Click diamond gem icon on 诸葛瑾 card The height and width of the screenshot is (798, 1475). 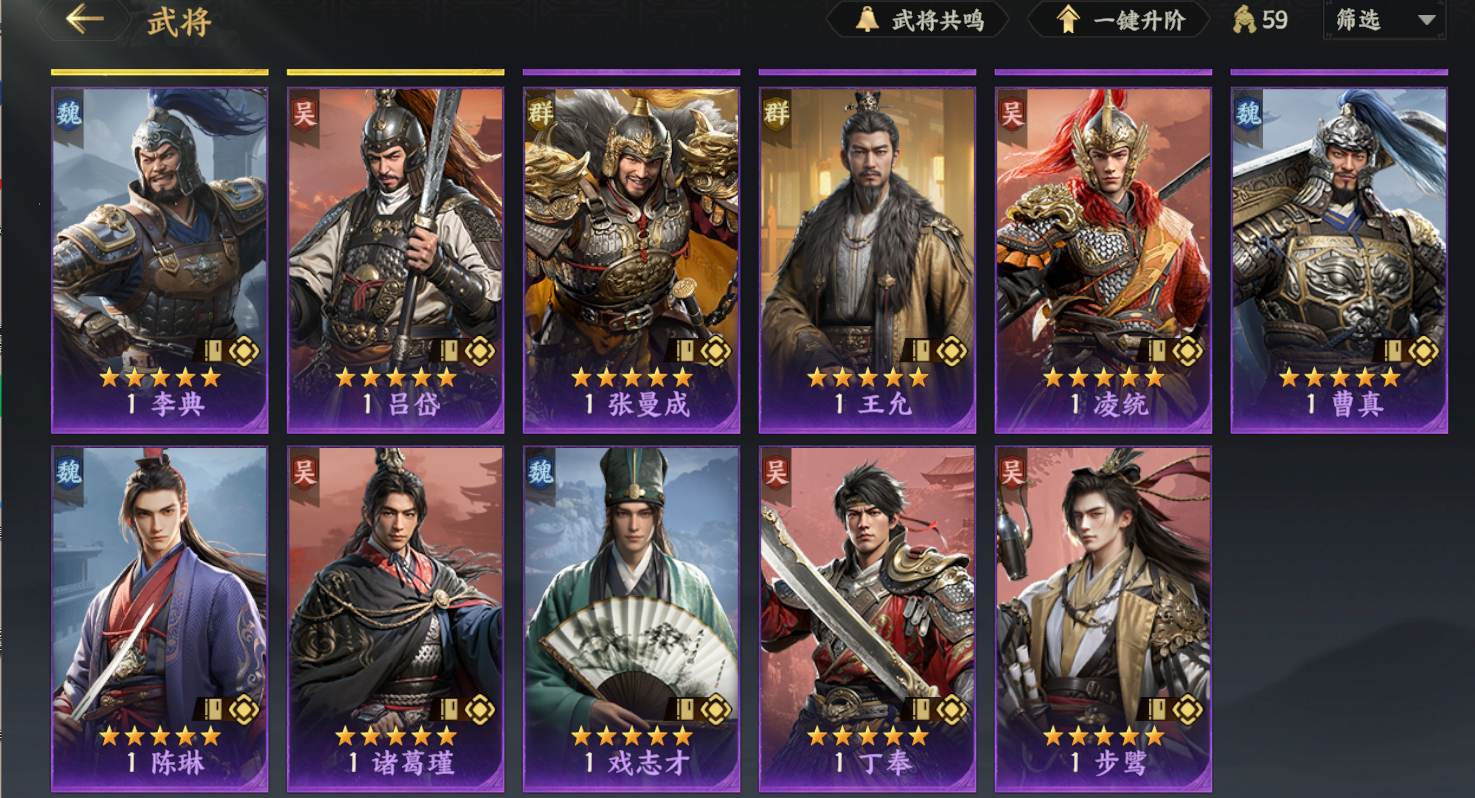pyautogui.click(x=479, y=709)
